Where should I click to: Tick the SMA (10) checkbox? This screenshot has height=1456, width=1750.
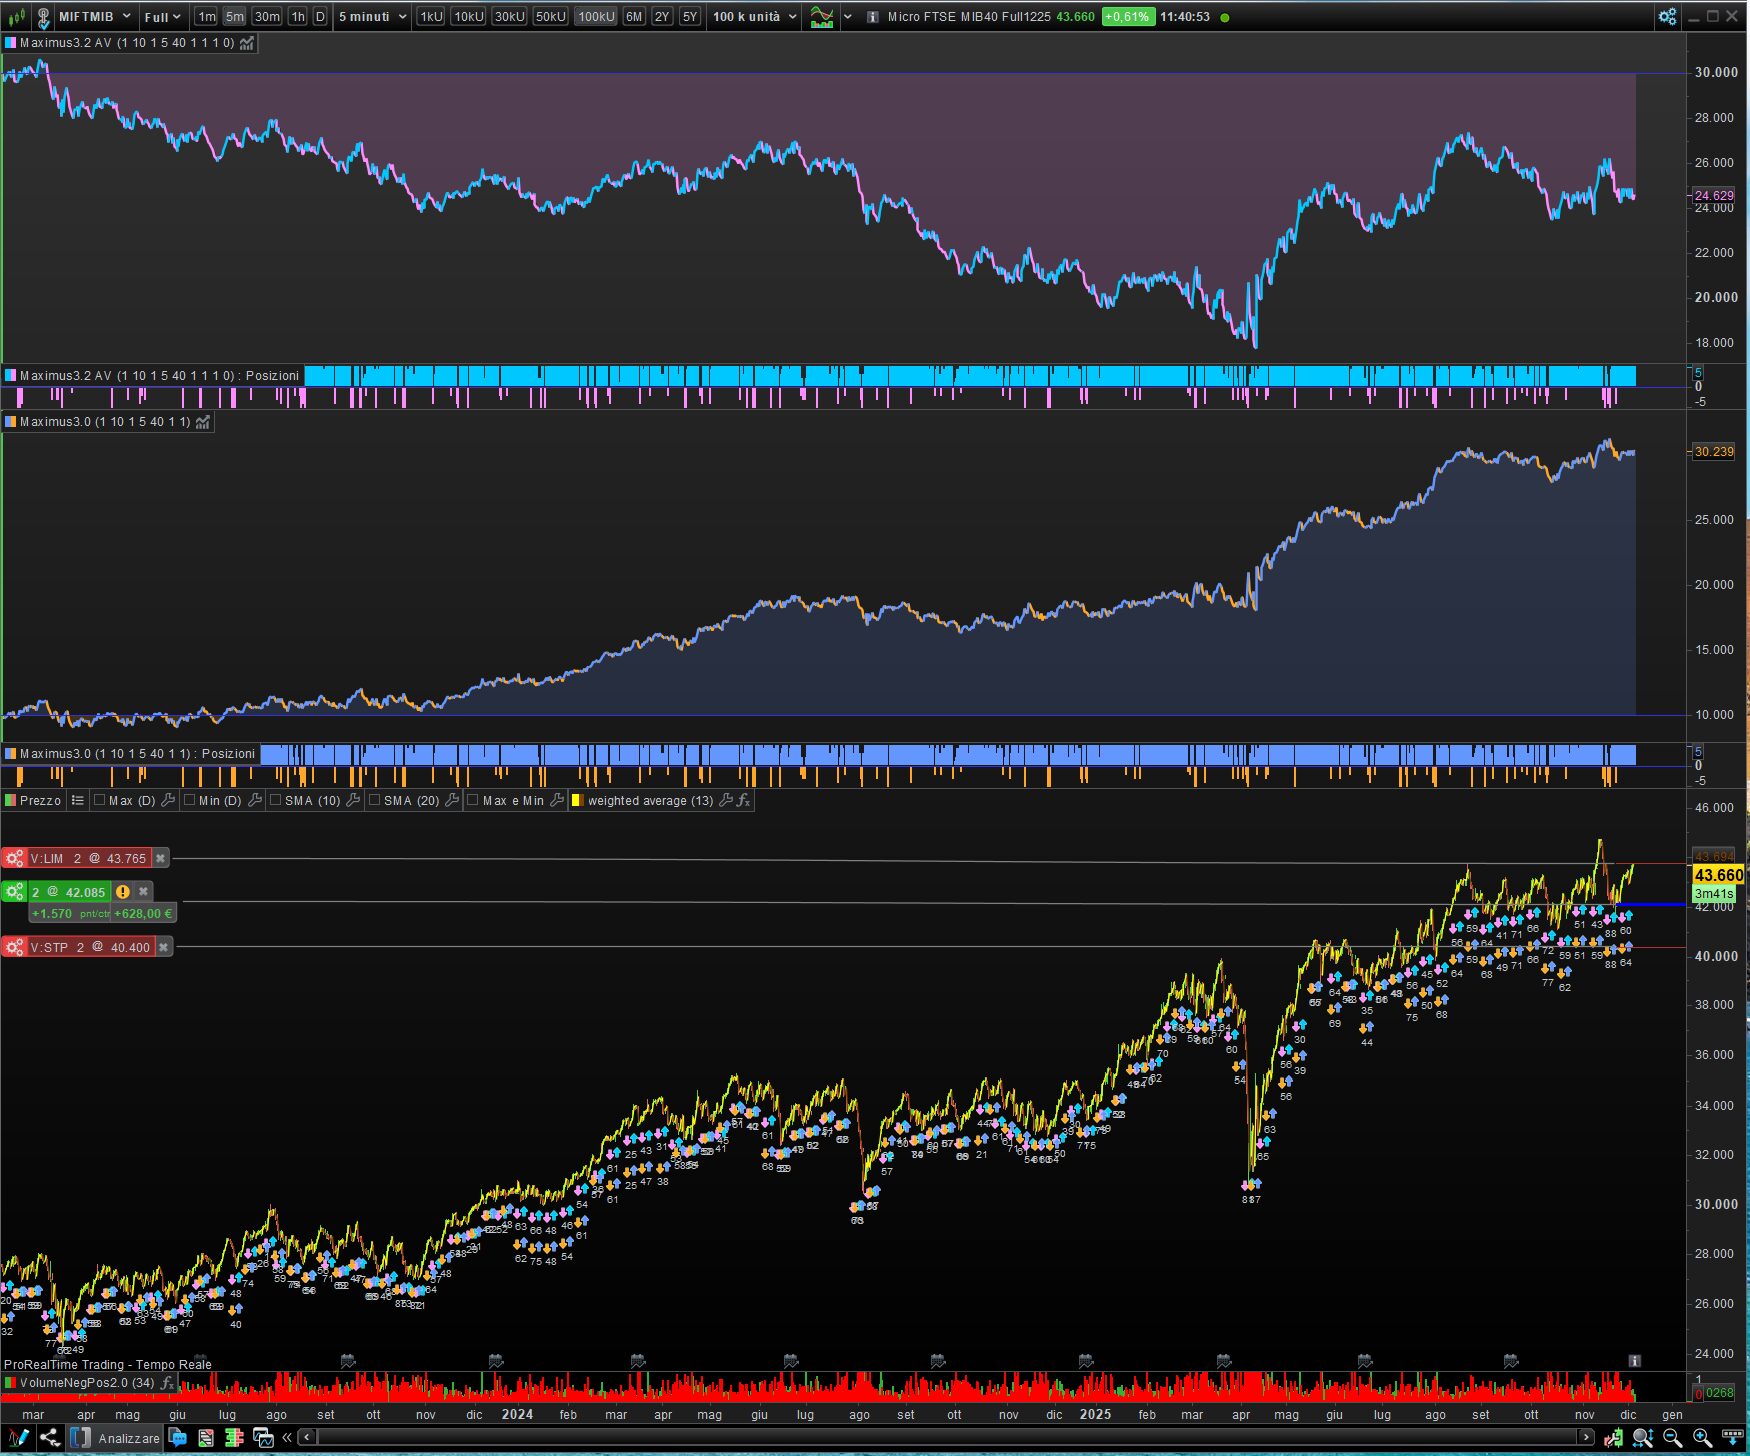[x=275, y=800]
